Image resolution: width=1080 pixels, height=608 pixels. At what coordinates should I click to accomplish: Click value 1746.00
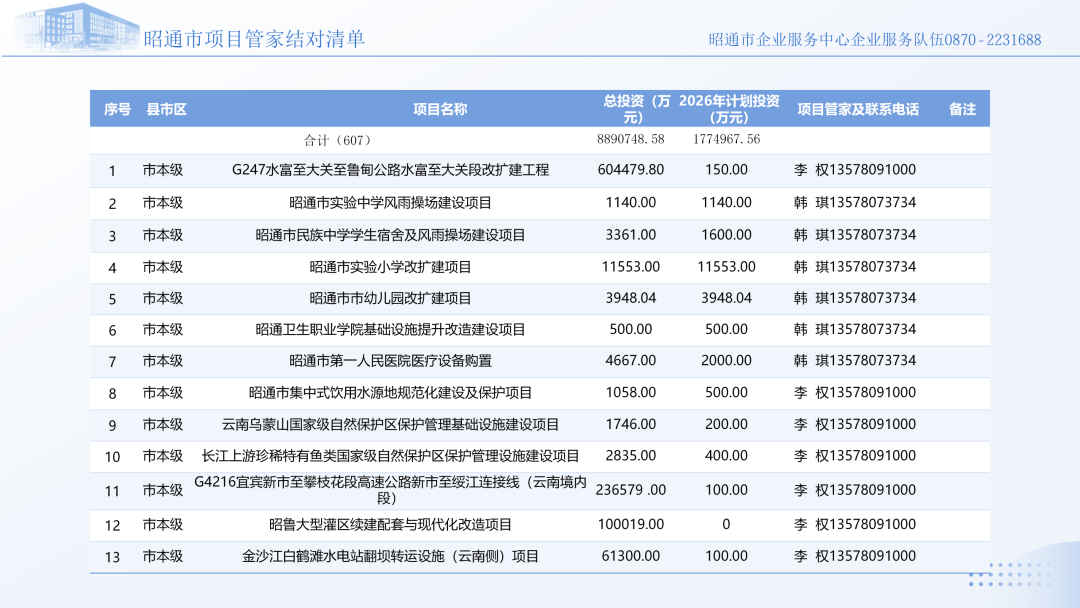pyautogui.click(x=631, y=424)
